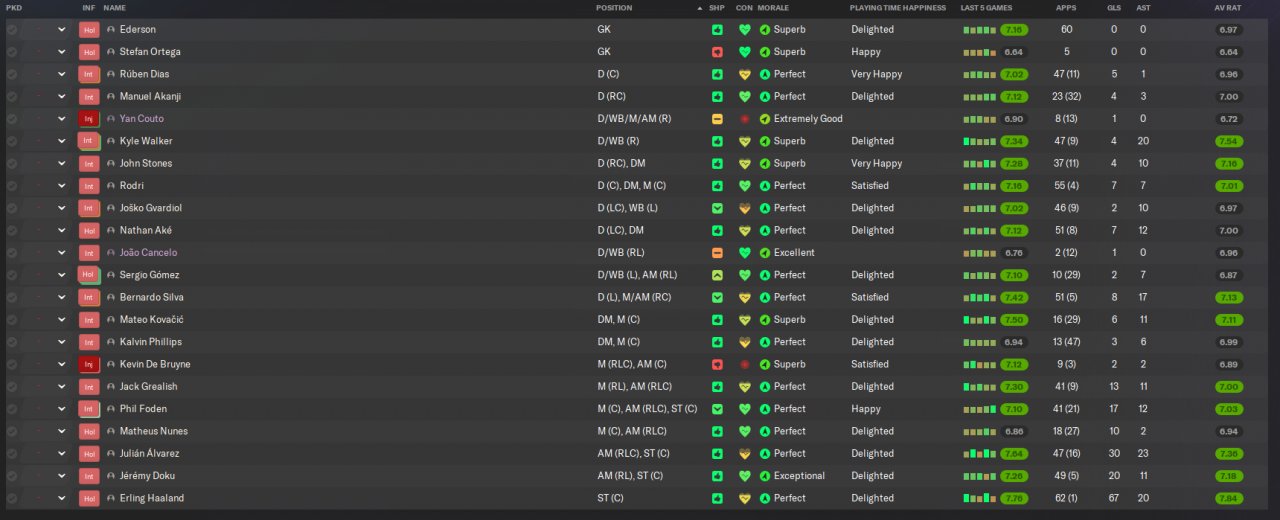The height and width of the screenshot is (520, 1280).
Task: Expand the dropdown chevron for Jack Grealish
Action: [62, 387]
